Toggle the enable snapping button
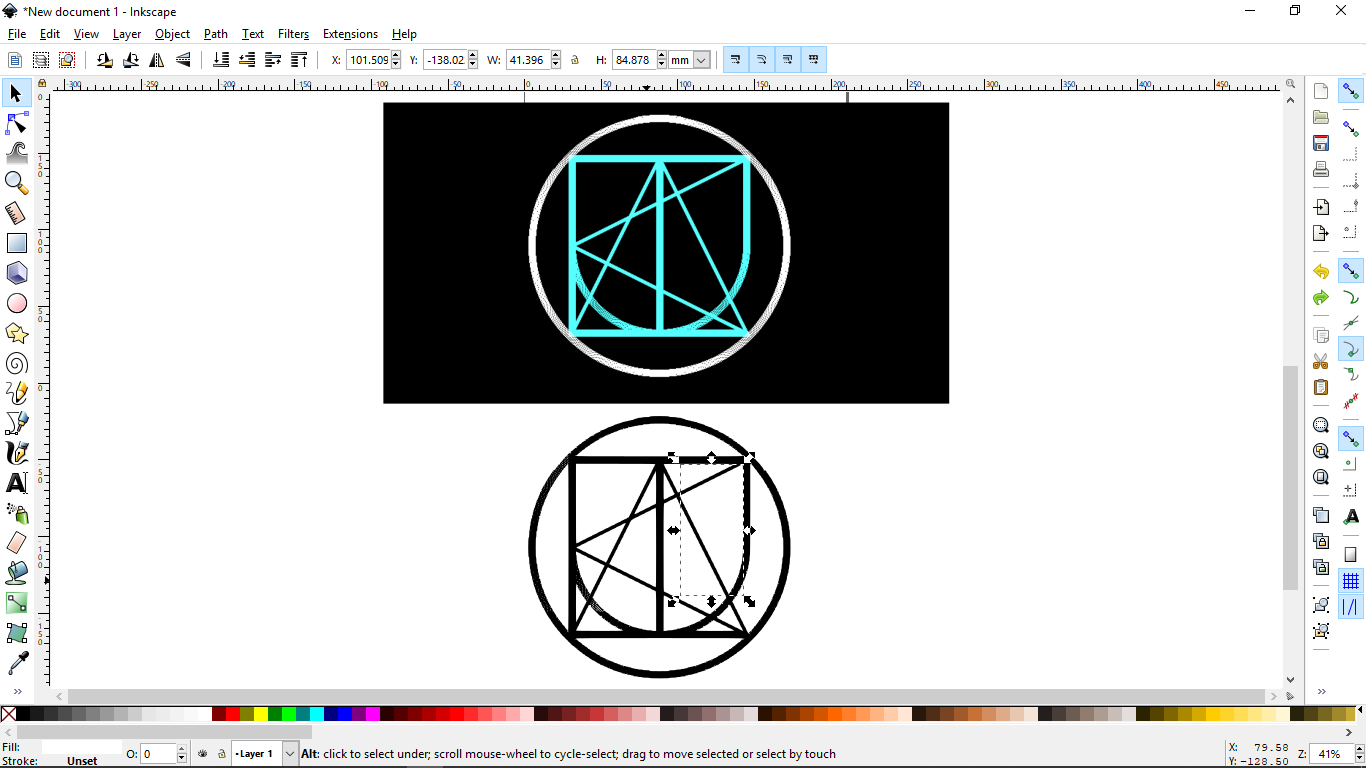 click(x=1351, y=91)
